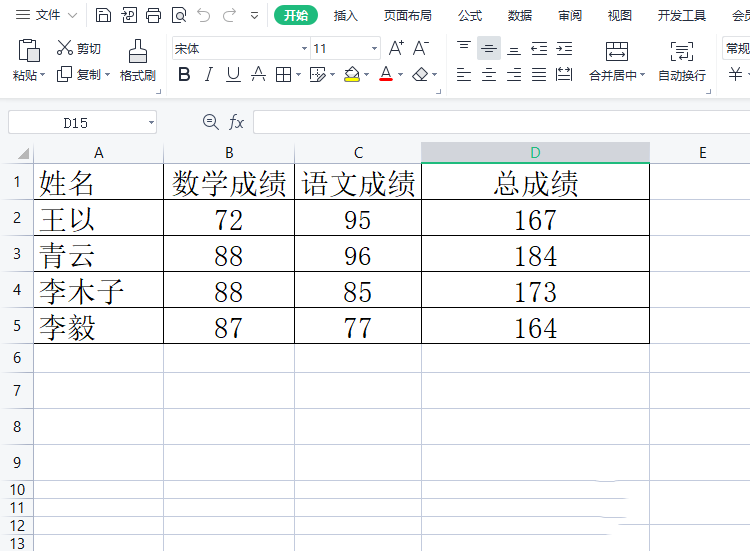Click the currency yen format icon
The width and height of the screenshot is (750, 551).
(x=735, y=74)
